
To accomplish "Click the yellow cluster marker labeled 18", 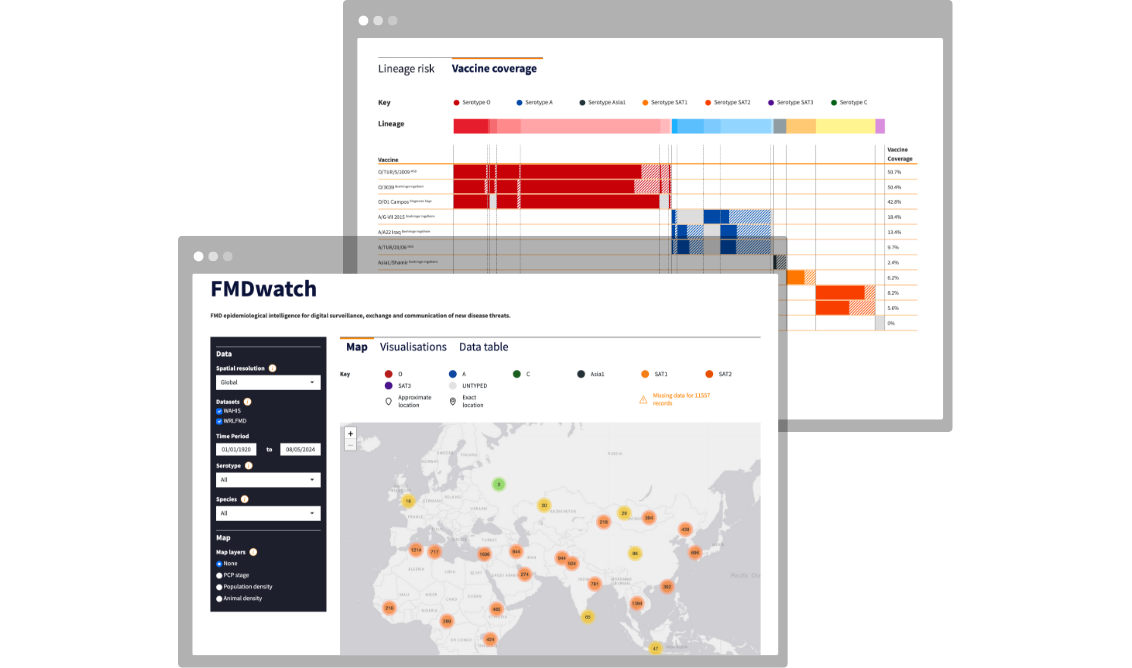I will [x=408, y=500].
